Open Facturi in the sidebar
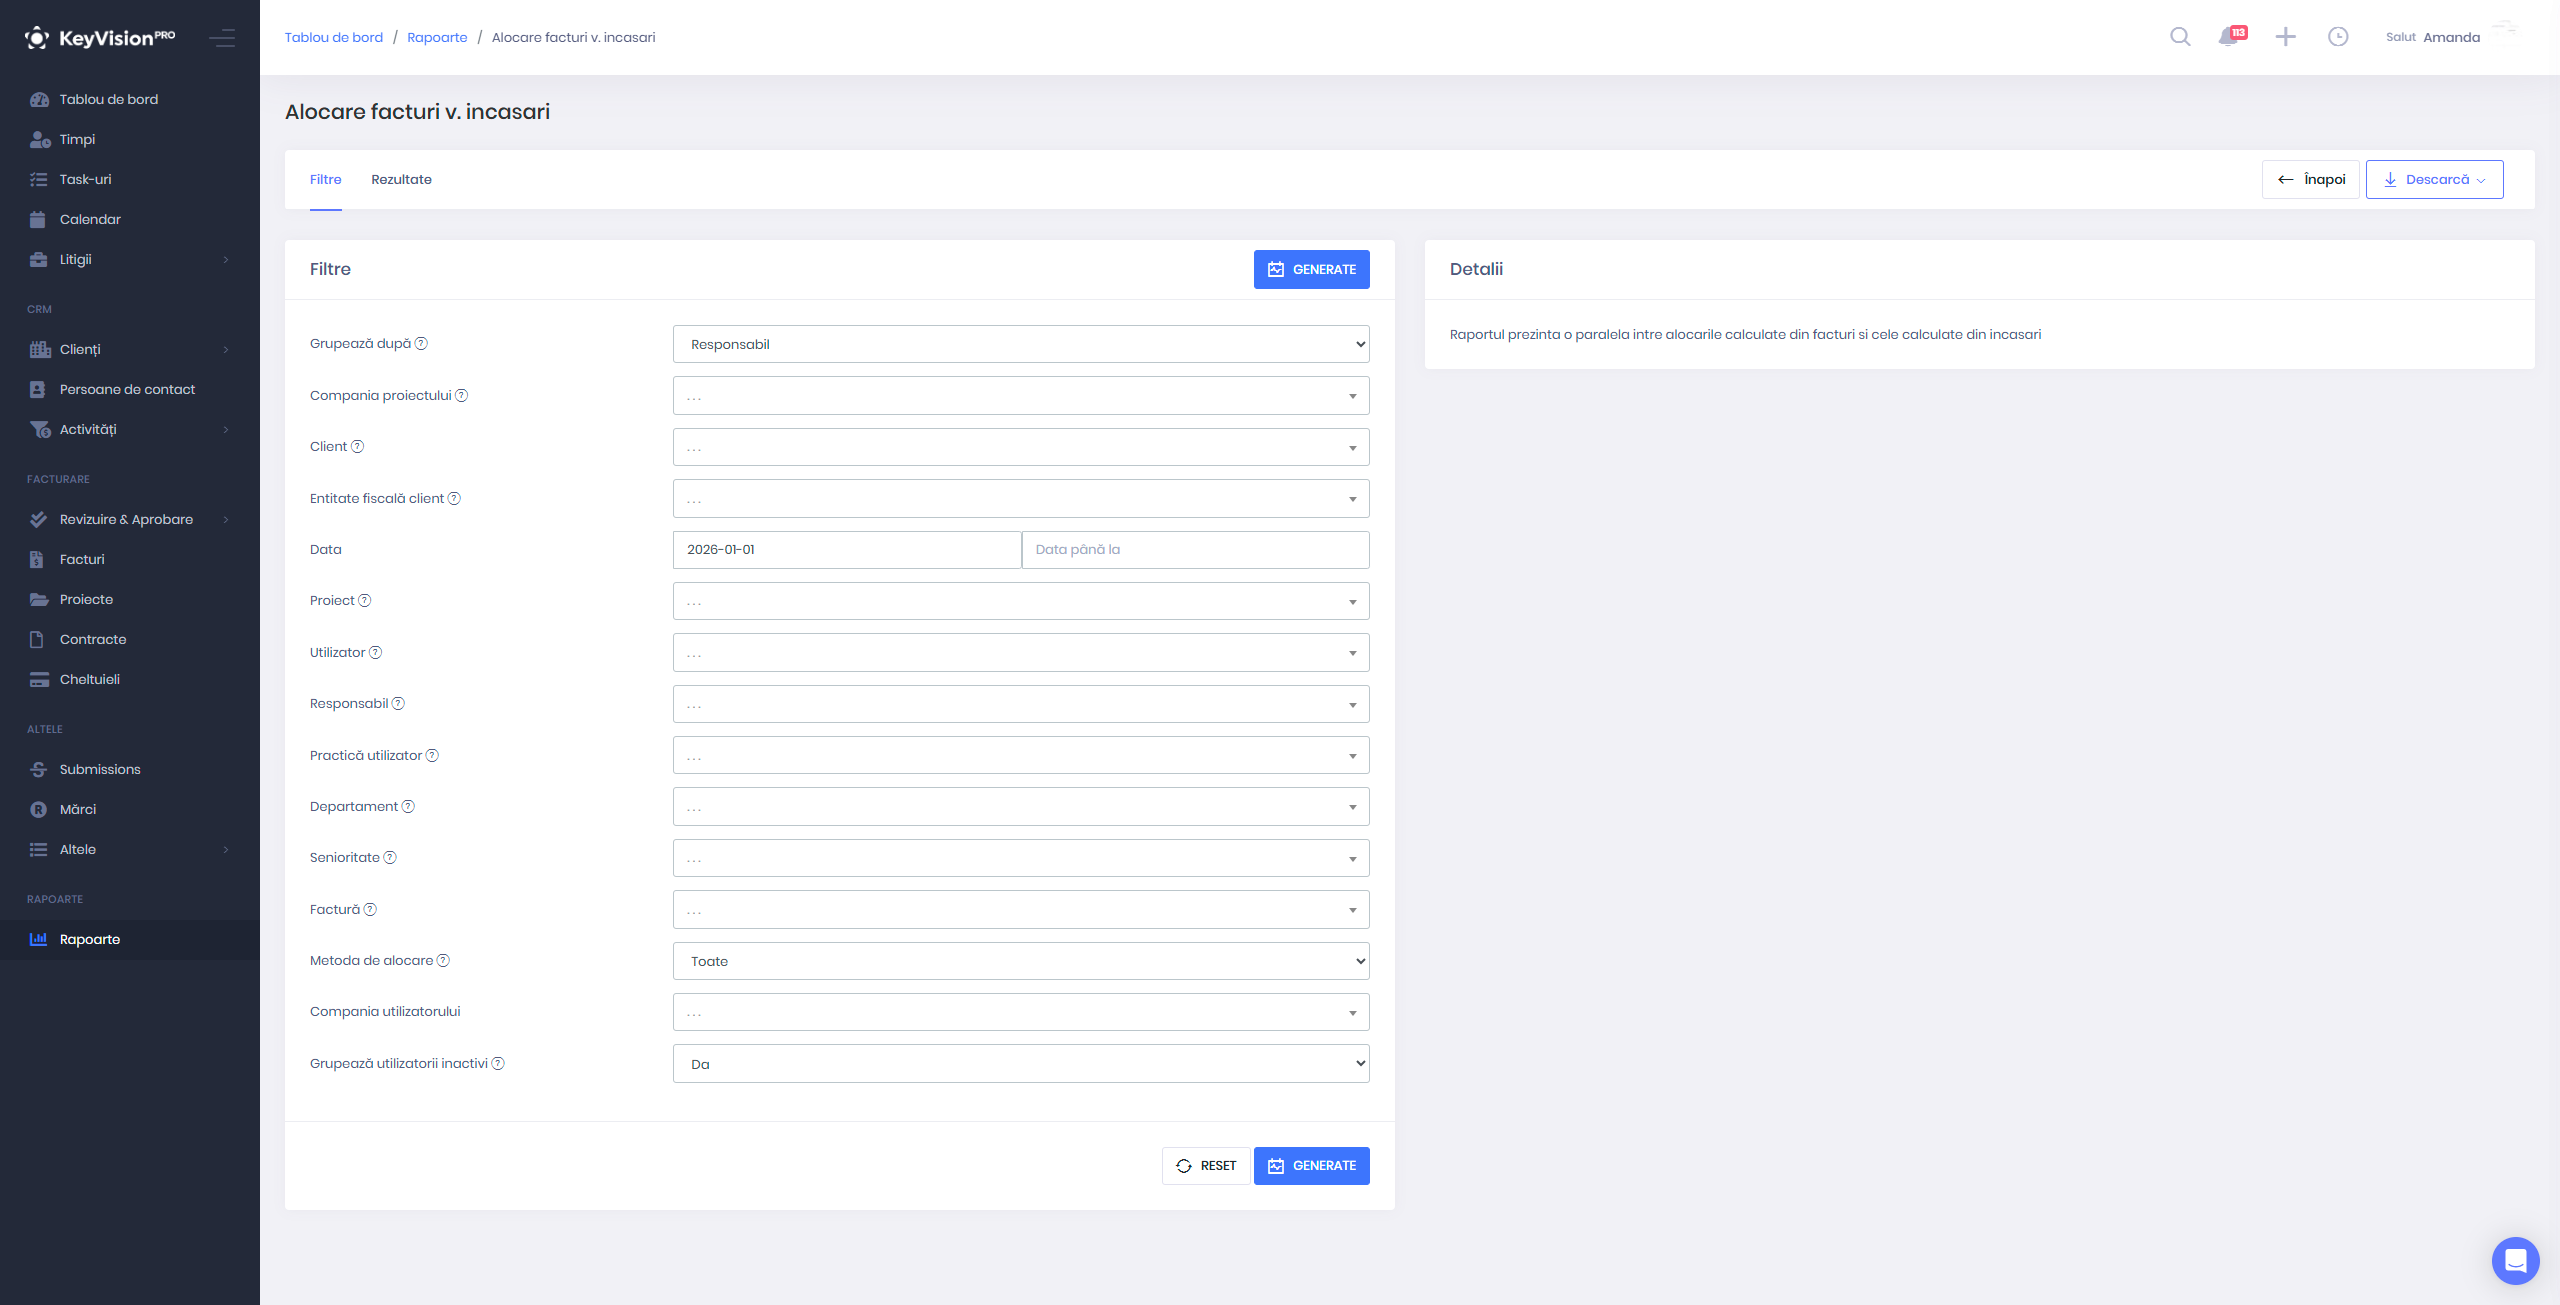Image resolution: width=2560 pixels, height=1305 pixels. click(130, 559)
